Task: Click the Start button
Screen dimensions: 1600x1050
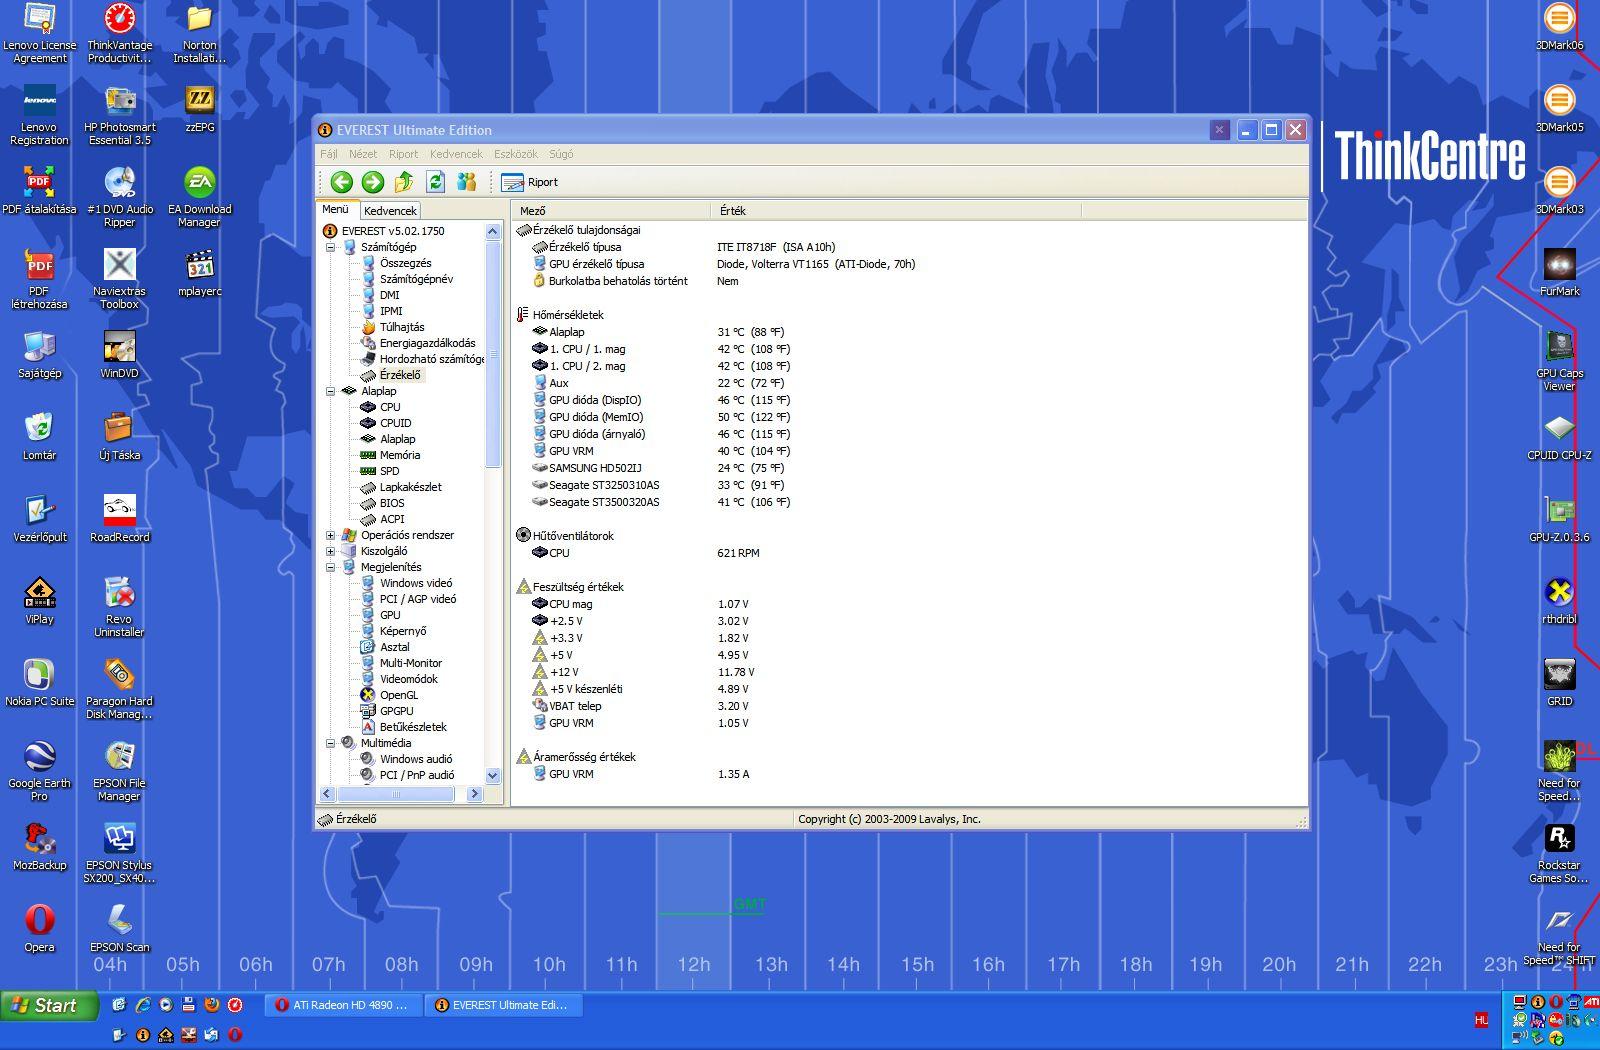Action: 50,1006
